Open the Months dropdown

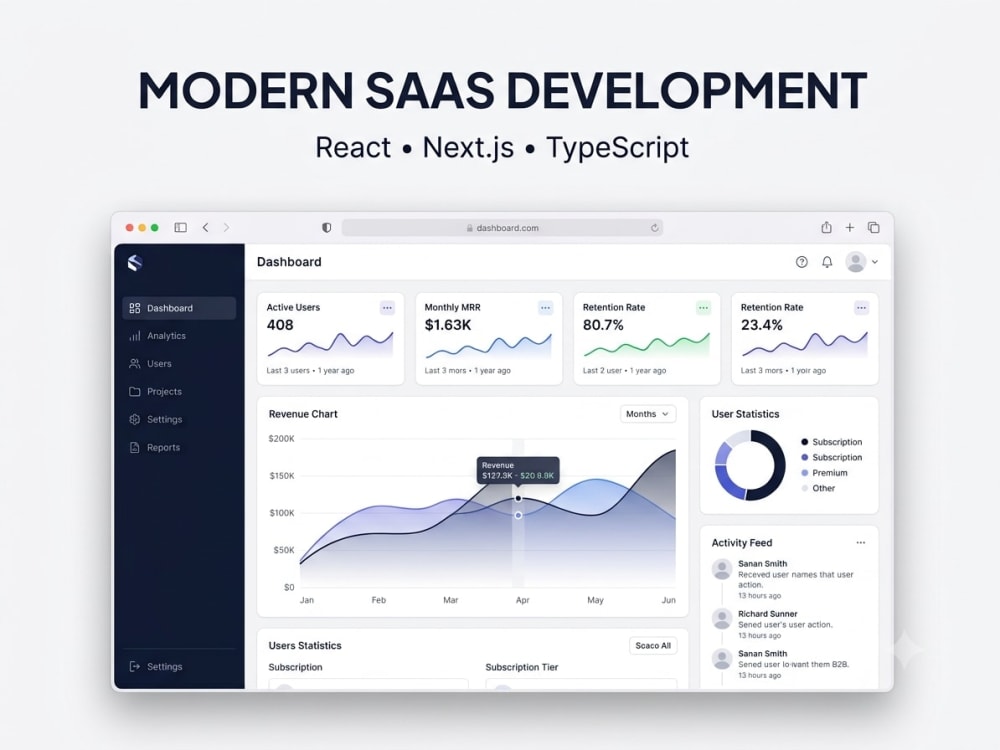tap(648, 414)
